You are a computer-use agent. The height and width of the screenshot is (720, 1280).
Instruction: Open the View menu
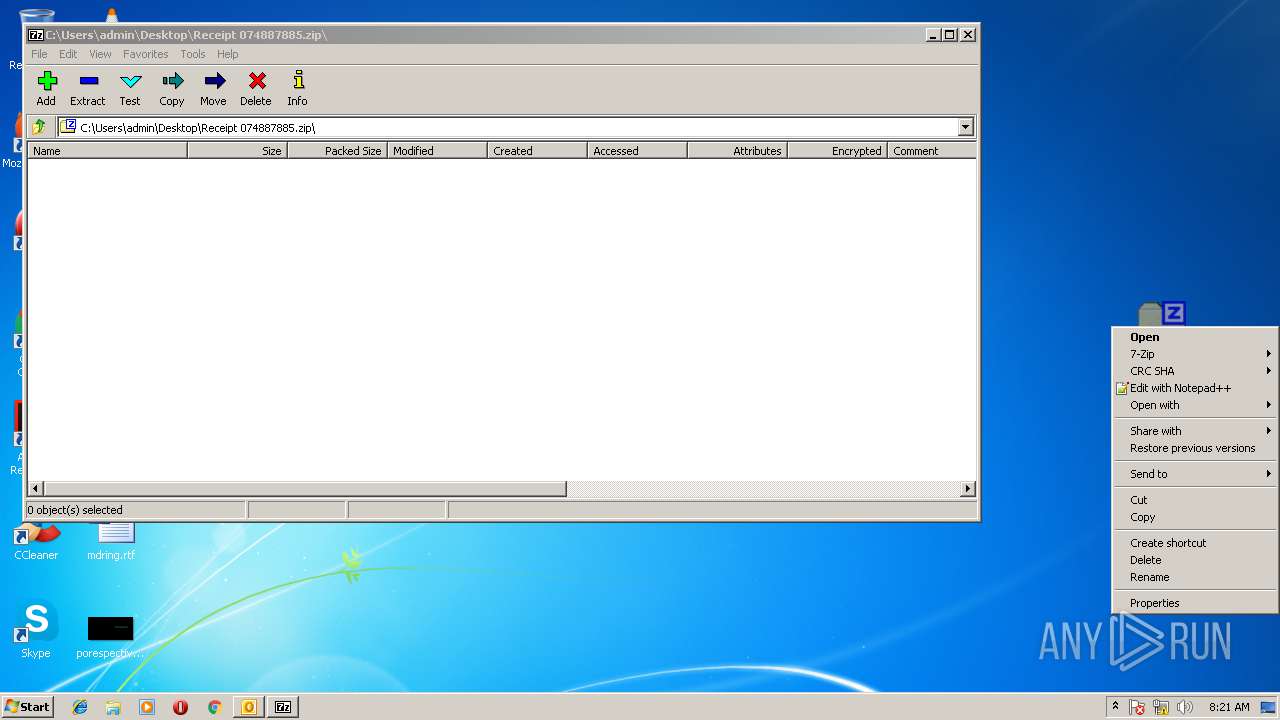100,54
